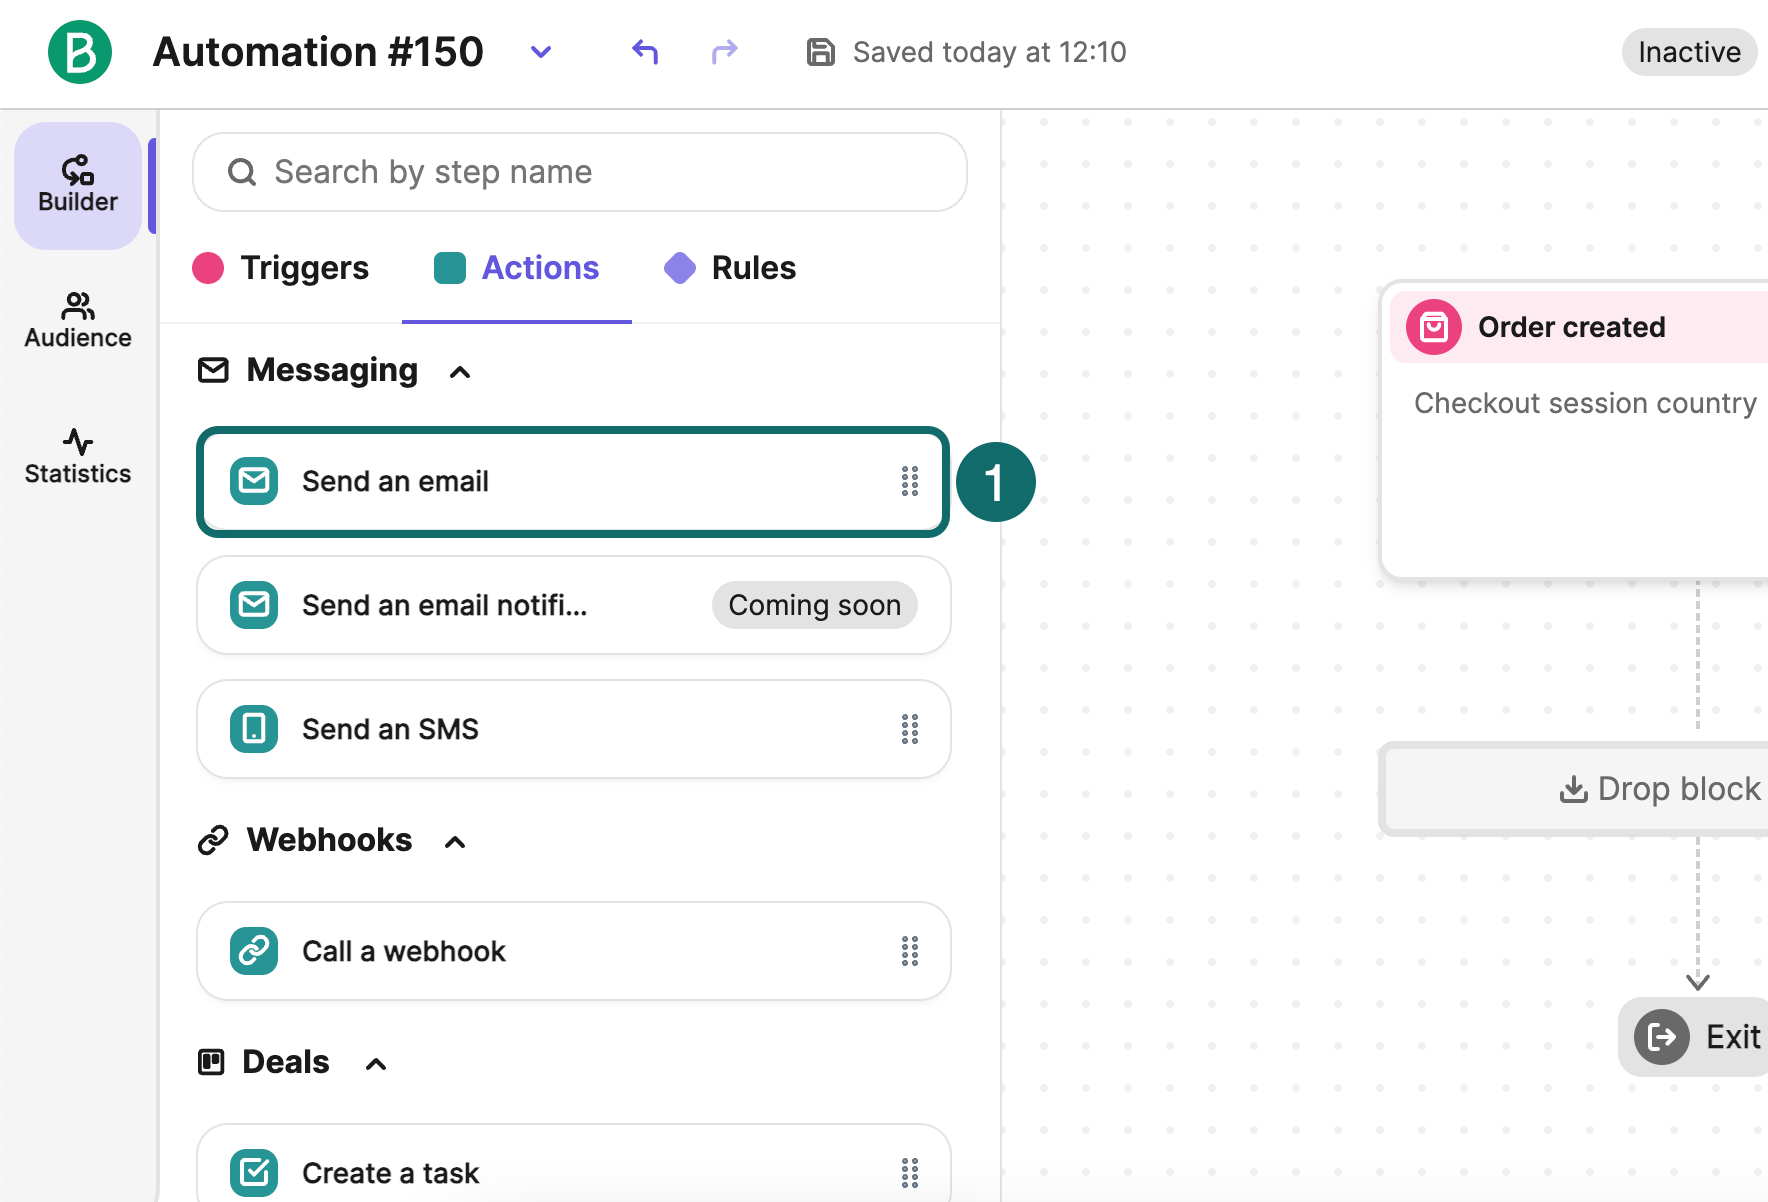Select the Builder sidebar icon
This screenshot has width=1768, height=1202.
[78, 185]
